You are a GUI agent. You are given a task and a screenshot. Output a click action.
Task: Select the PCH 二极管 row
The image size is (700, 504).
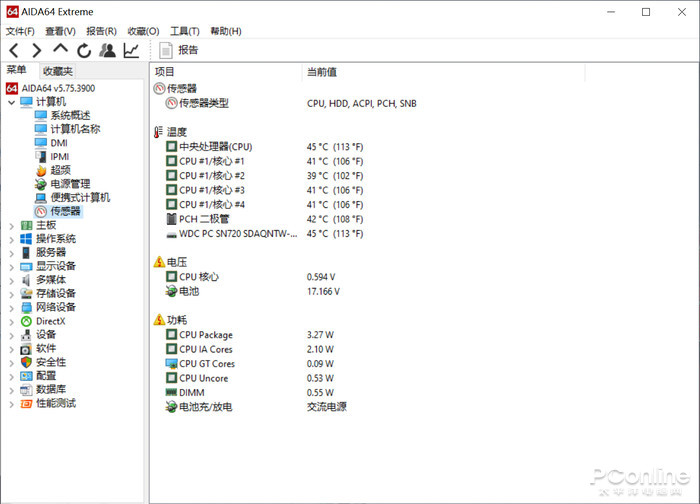[x=264, y=219]
